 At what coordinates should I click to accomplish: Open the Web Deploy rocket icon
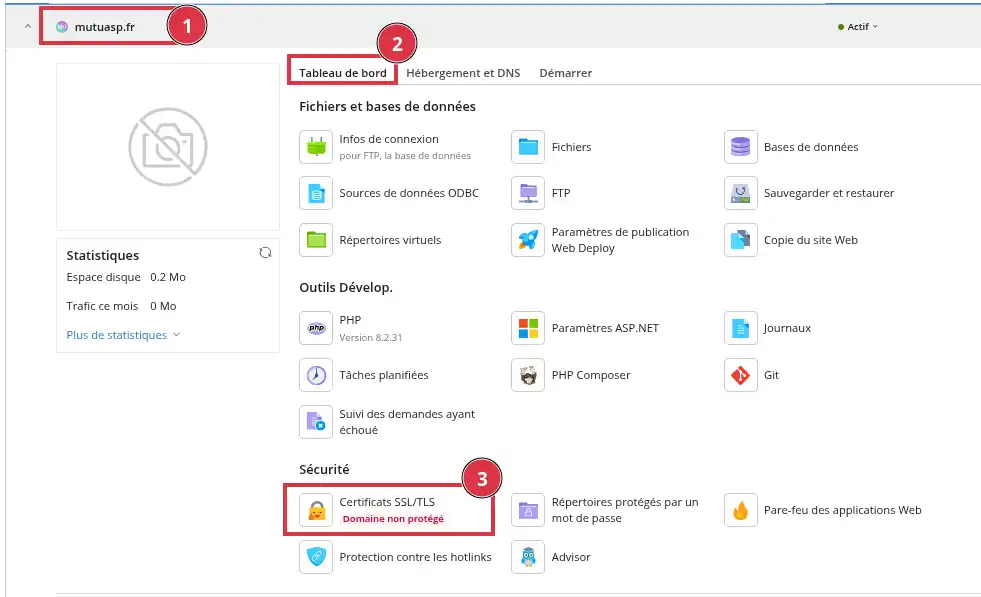tap(528, 240)
